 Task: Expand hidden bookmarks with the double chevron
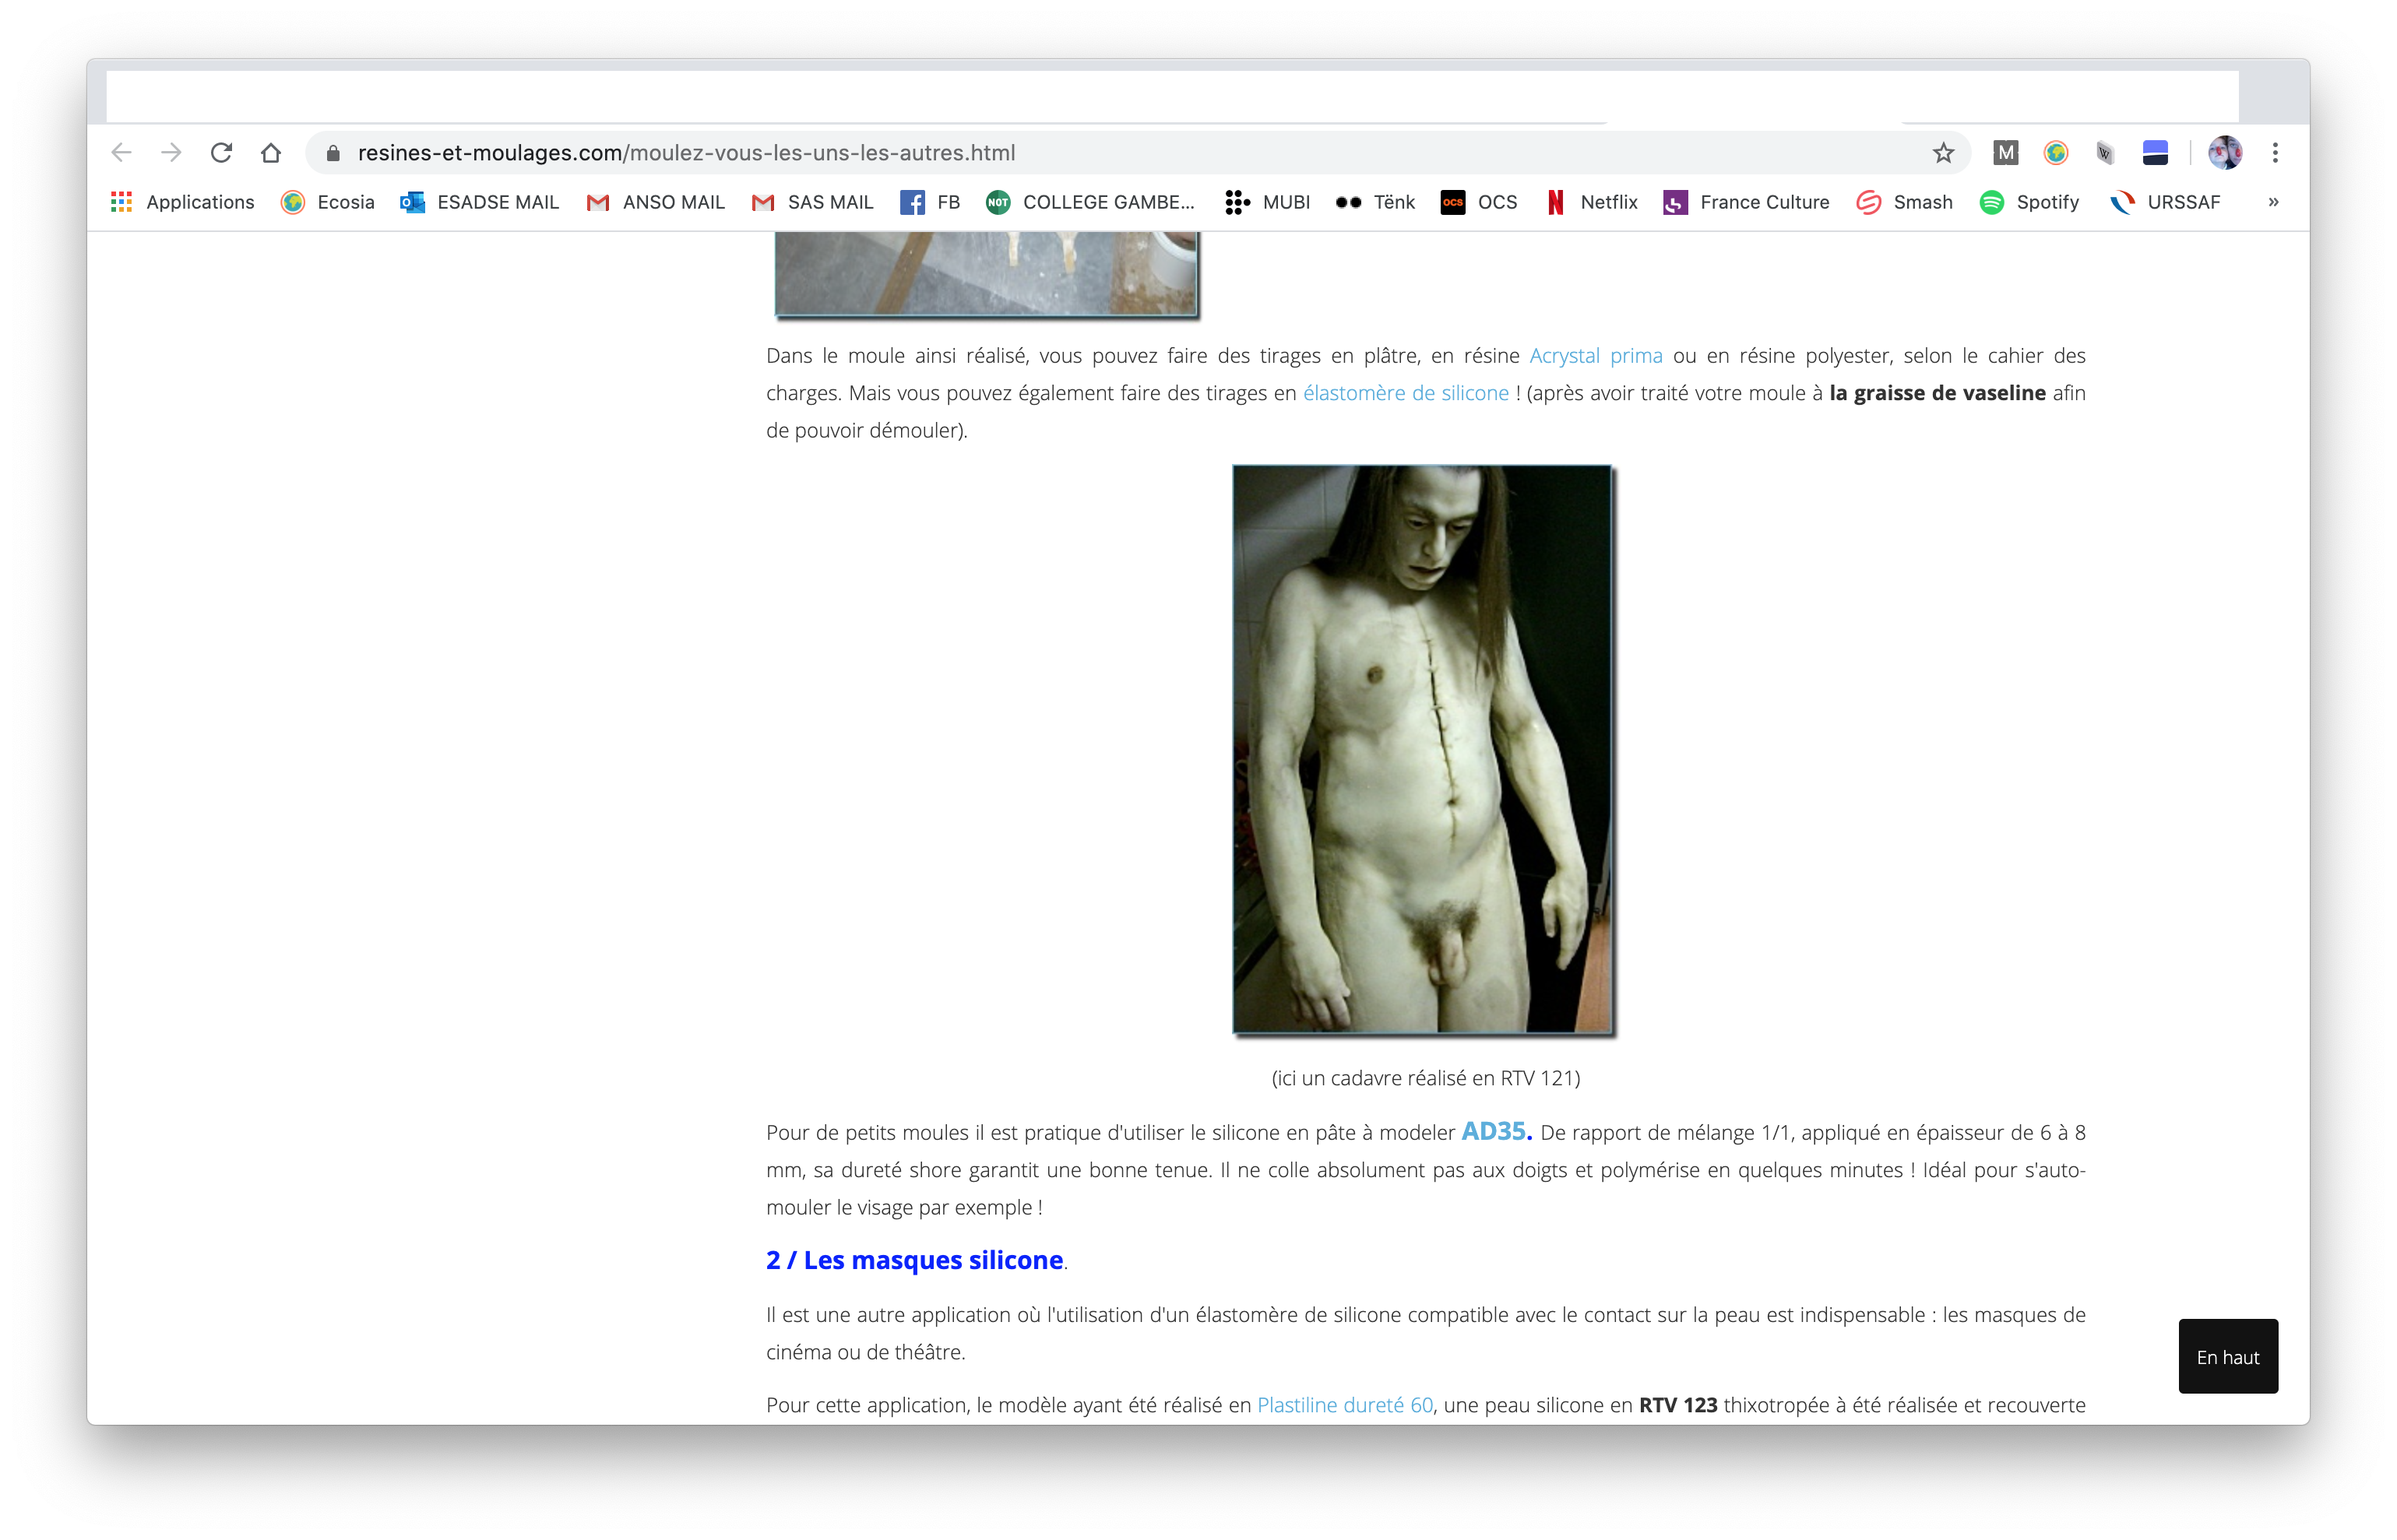(2273, 202)
